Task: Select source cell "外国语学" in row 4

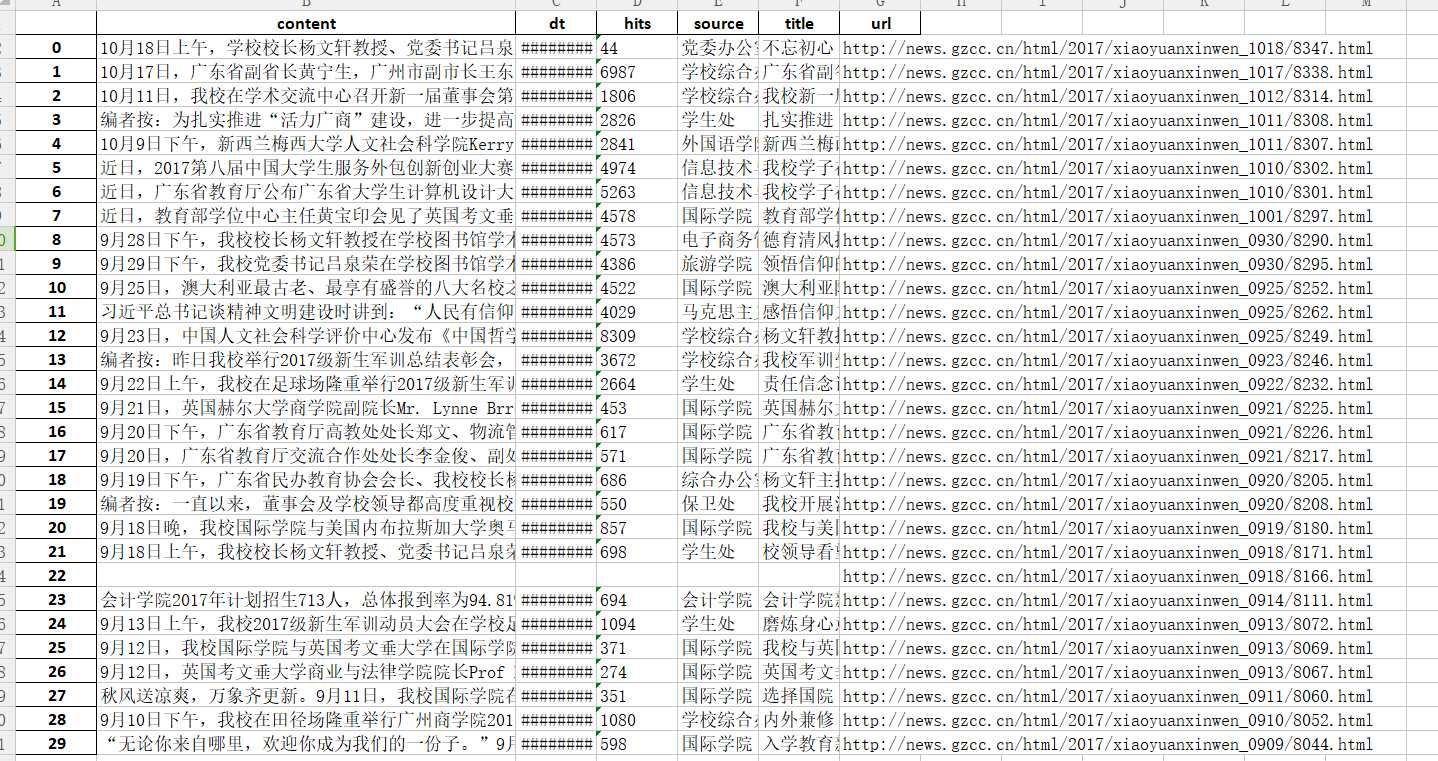Action: (718, 143)
